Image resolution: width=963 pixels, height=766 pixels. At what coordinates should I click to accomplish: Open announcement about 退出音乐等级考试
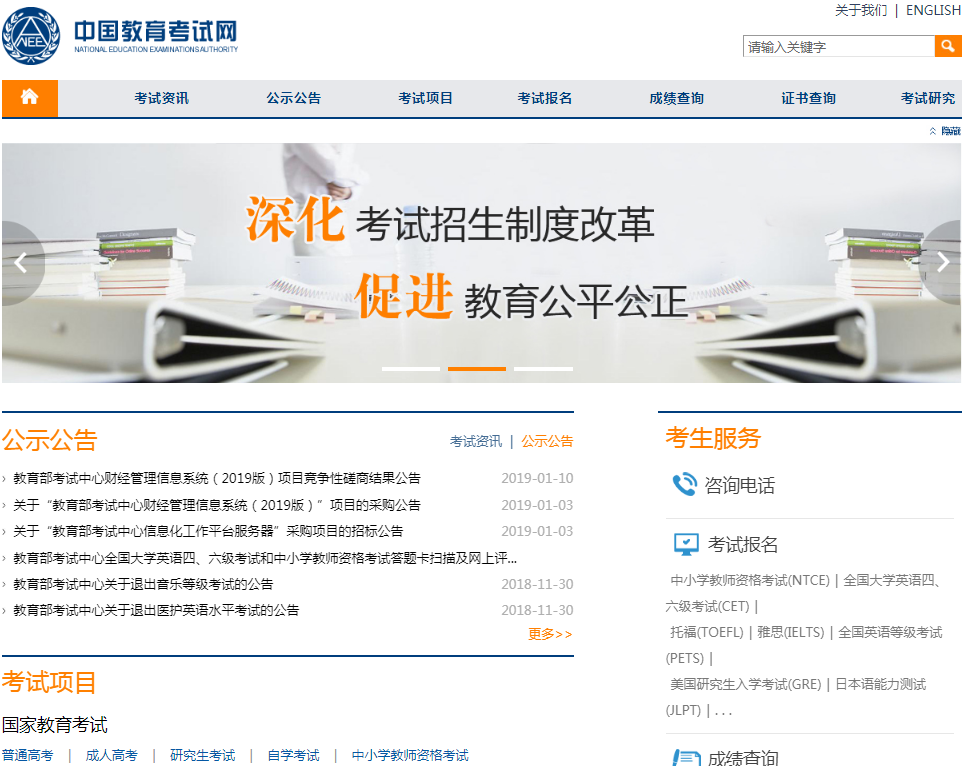point(143,584)
